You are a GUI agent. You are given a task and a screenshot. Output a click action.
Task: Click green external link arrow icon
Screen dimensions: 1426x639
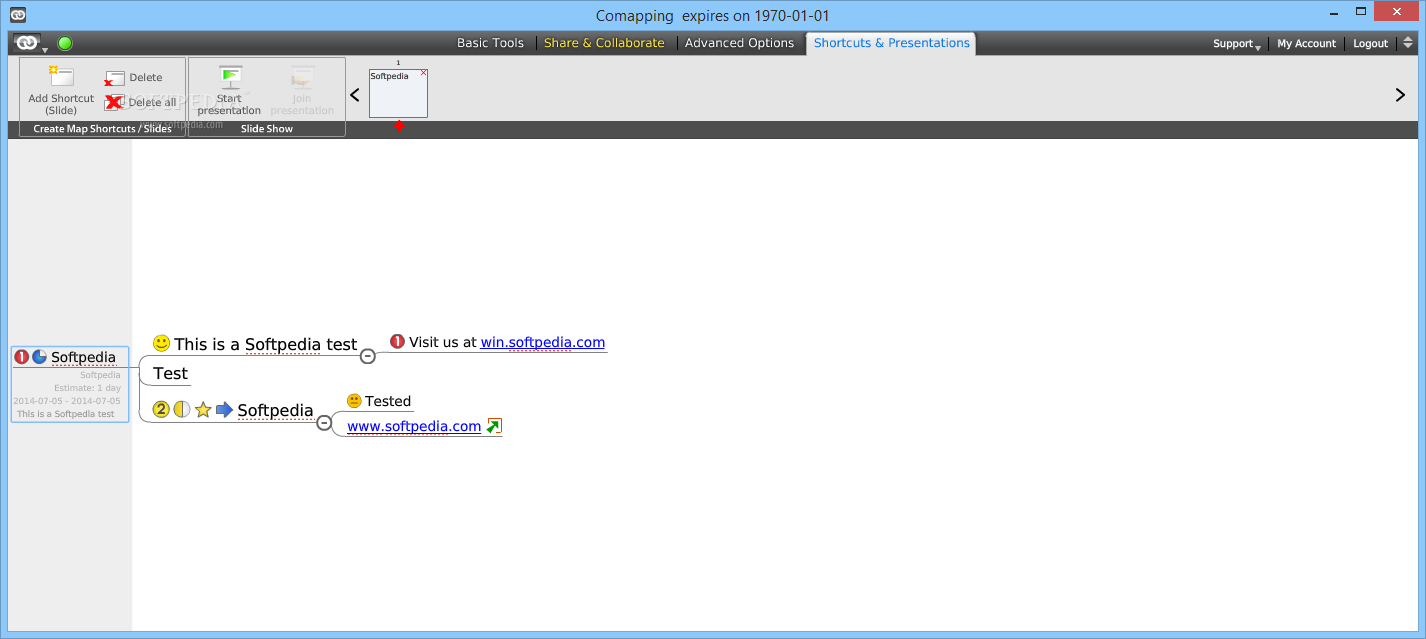[494, 426]
